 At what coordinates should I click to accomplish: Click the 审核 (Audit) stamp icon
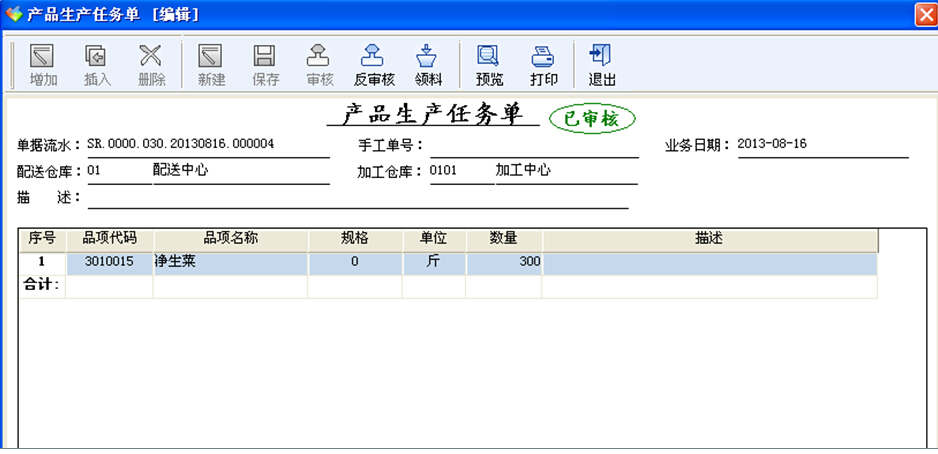319,65
